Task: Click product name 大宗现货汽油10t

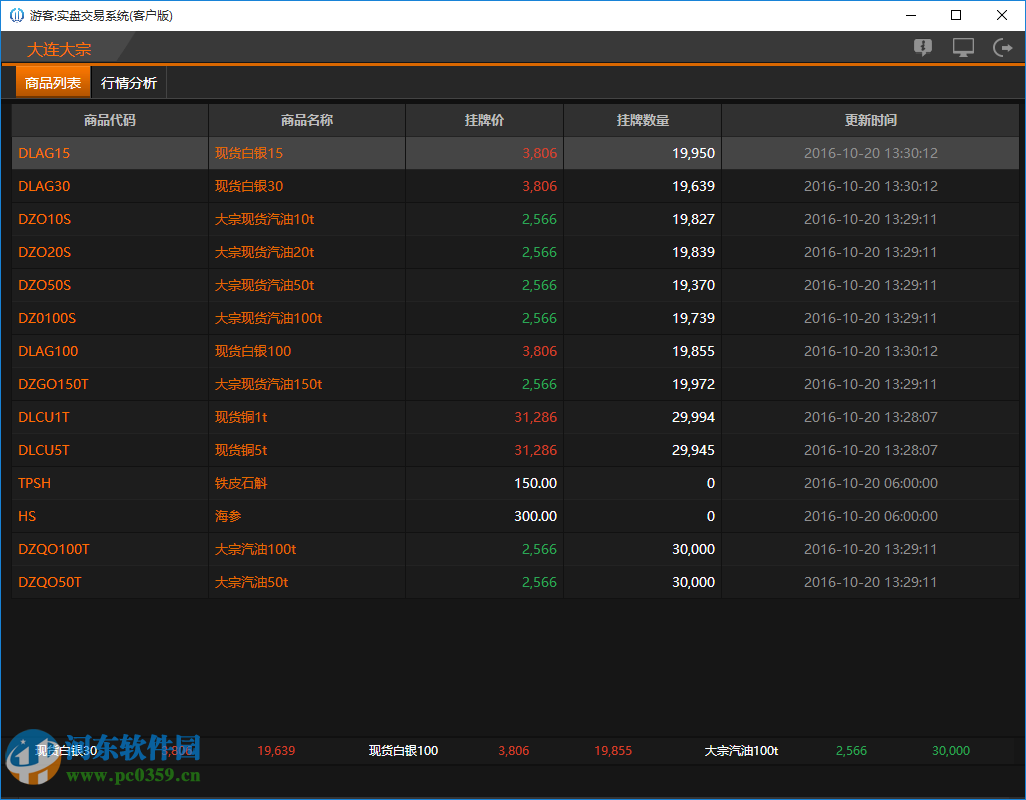Action: click(264, 219)
